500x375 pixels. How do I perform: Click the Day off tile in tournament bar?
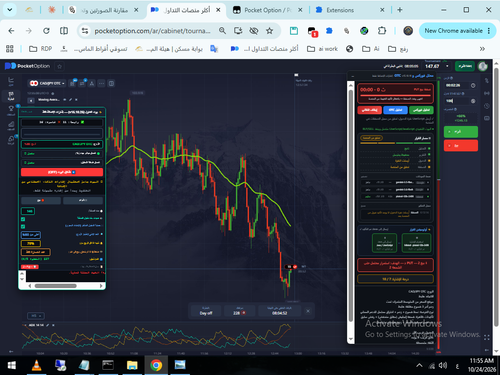(206, 311)
